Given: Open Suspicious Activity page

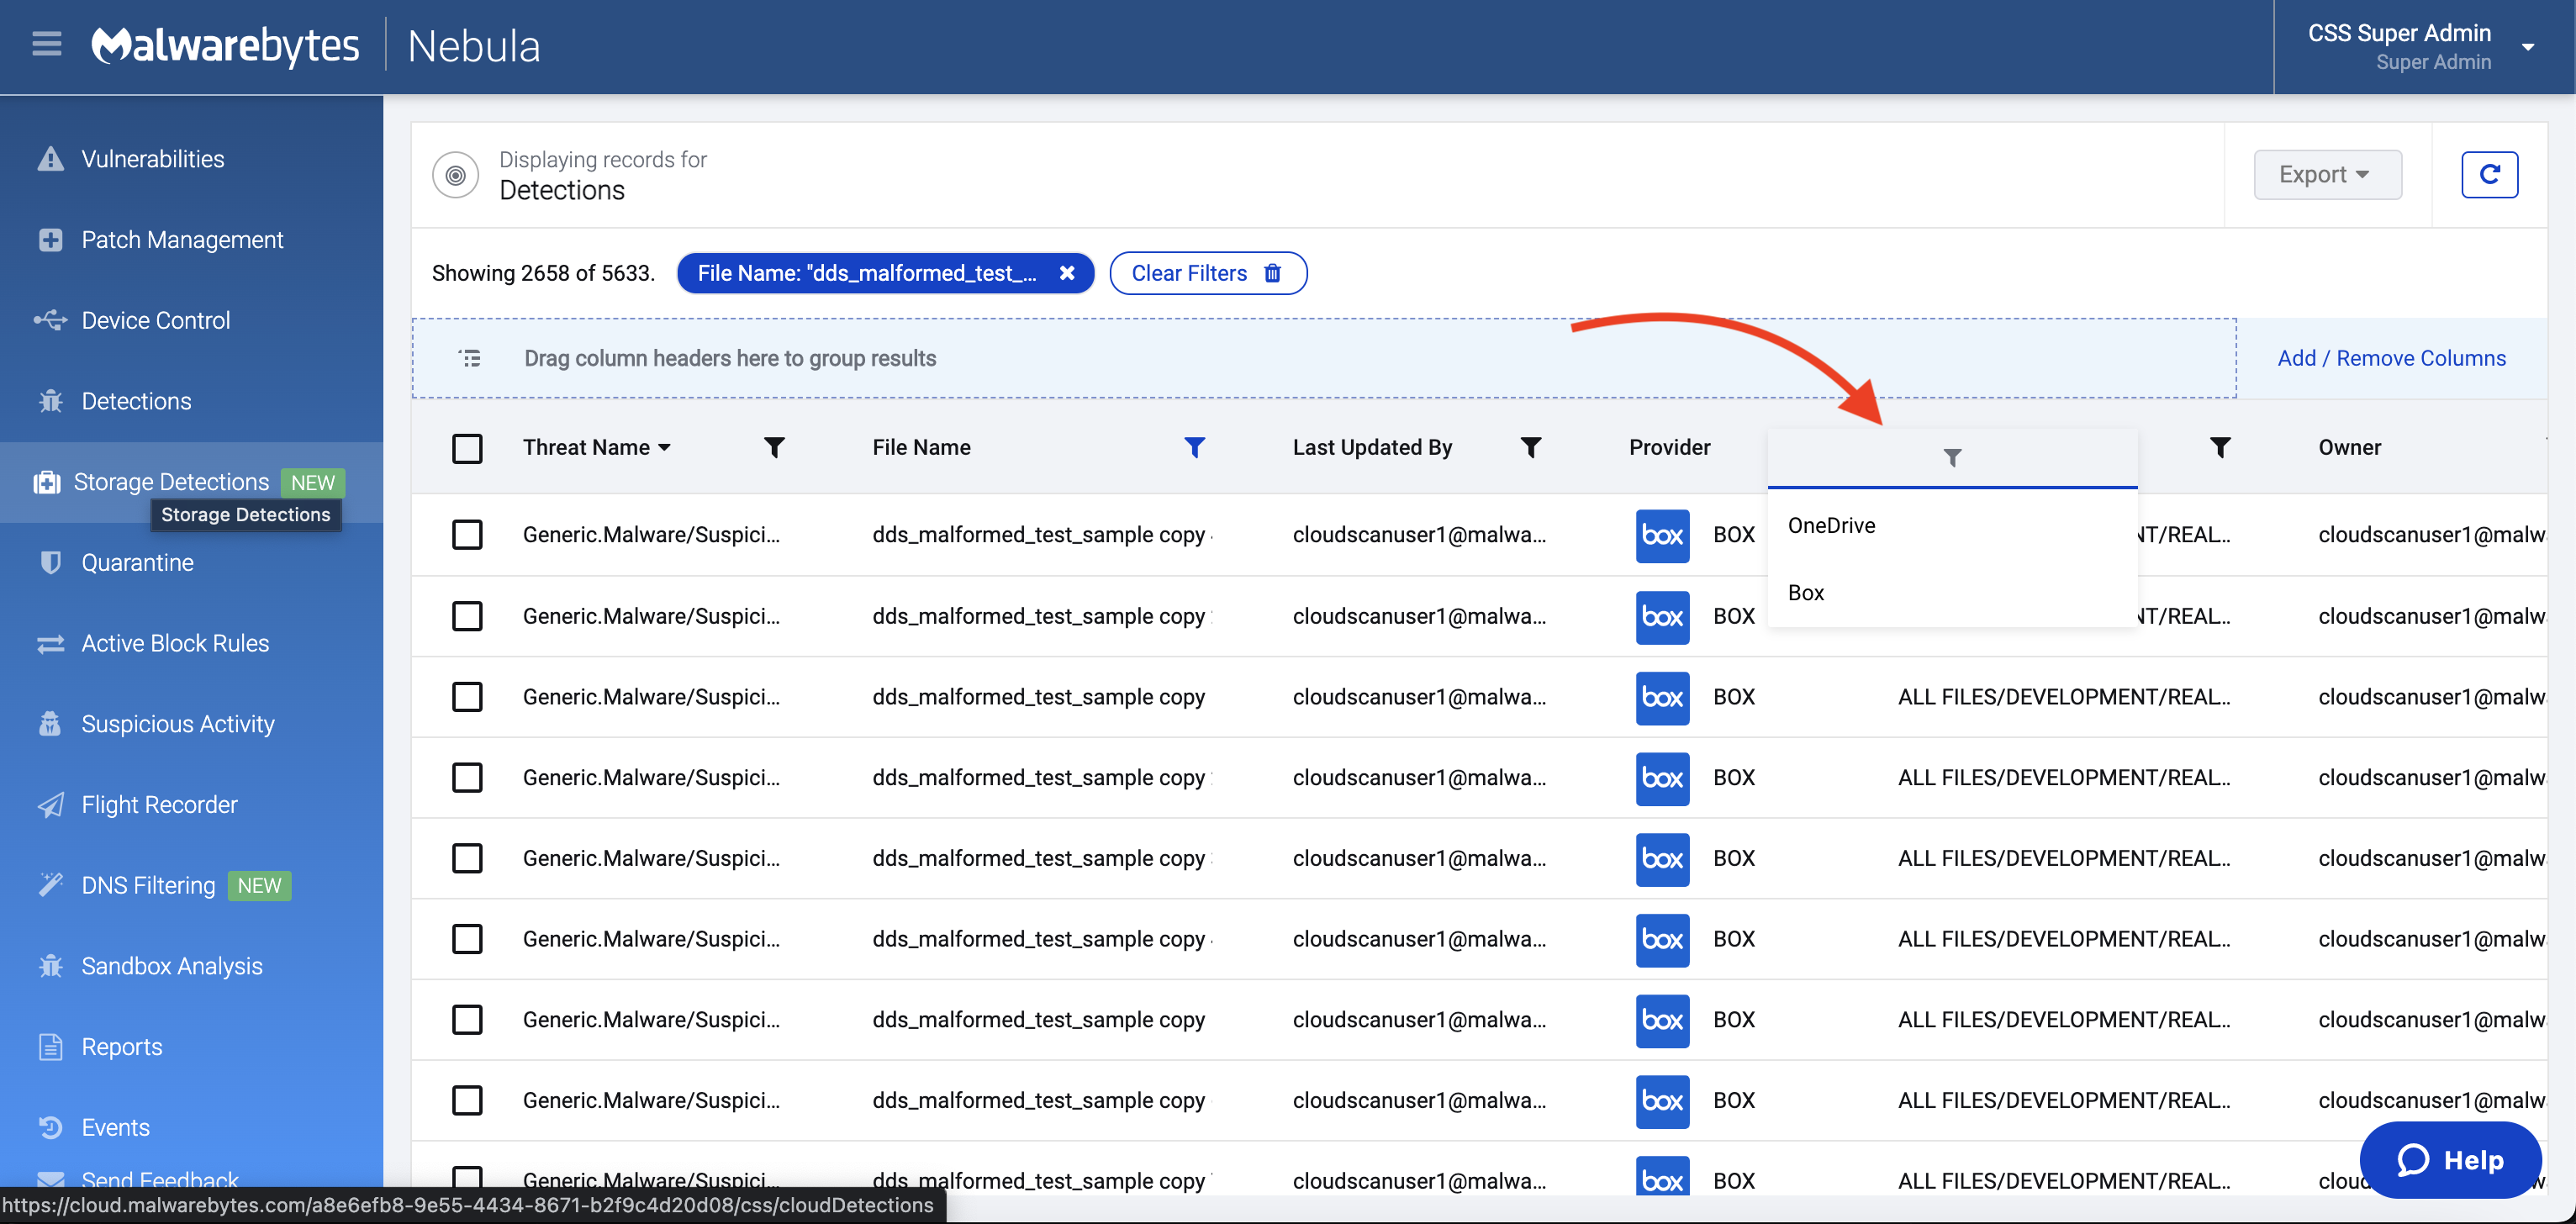Looking at the screenshot, I should pos(178,724).
